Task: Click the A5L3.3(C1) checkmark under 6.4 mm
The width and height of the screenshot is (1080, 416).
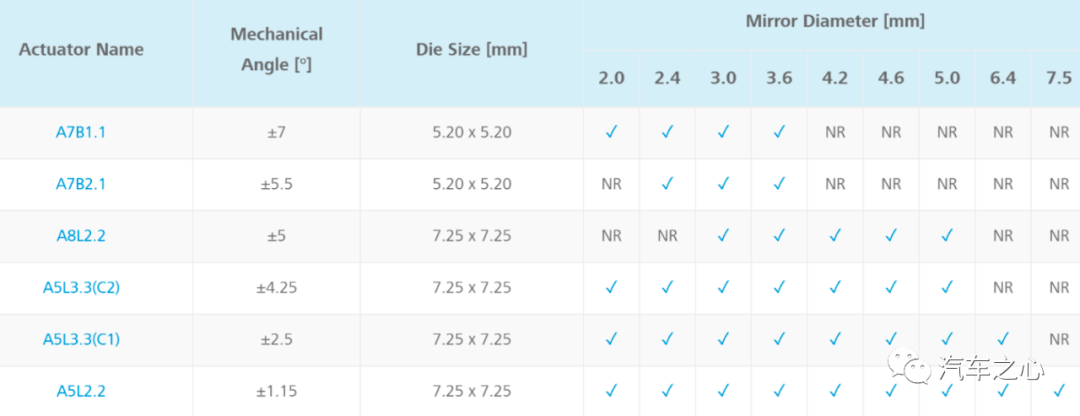Action: pyautogui.click(x=1003, y=339)
